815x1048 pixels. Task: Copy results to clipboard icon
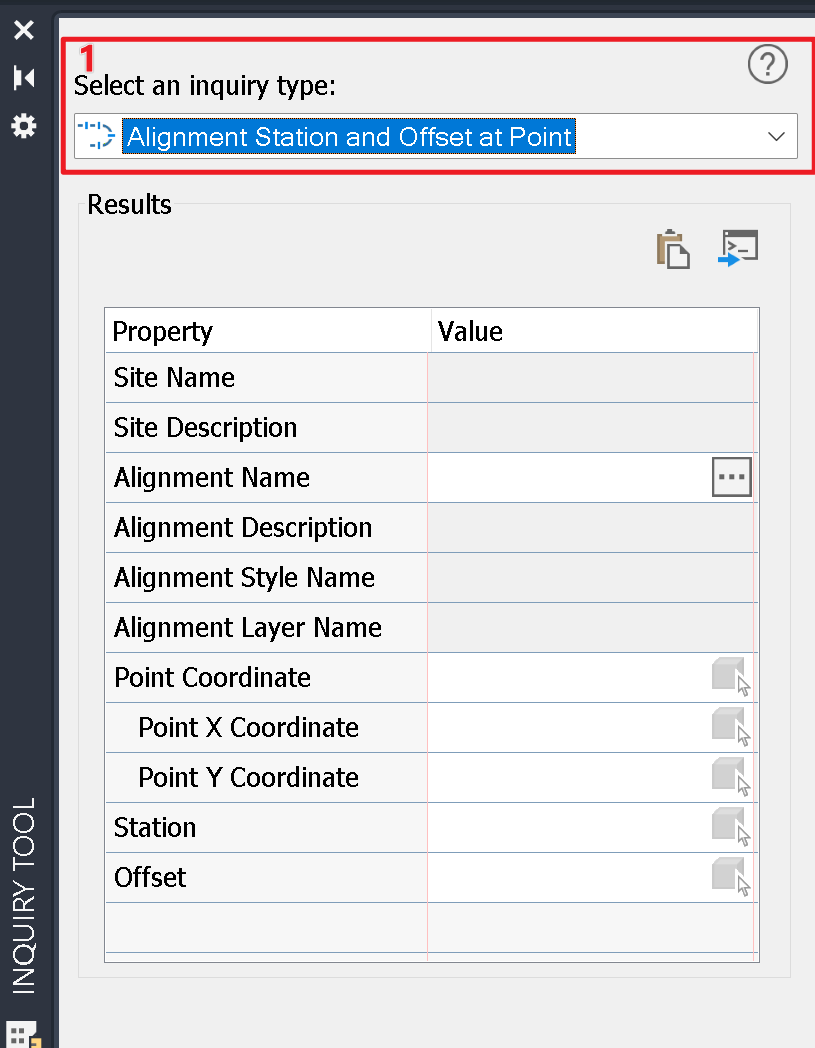point(673,249)
